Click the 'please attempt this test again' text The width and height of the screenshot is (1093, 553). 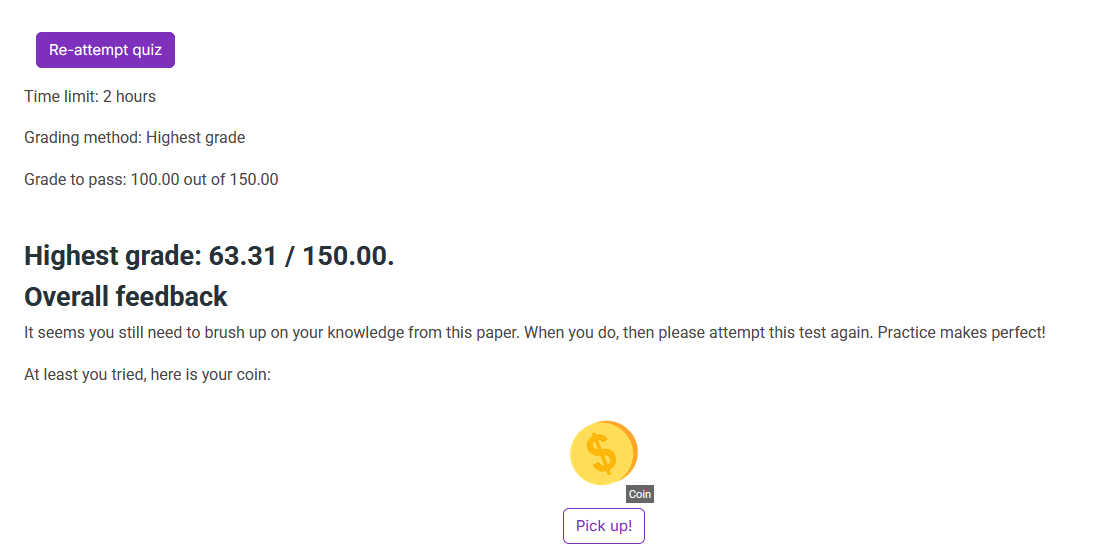(765, 332)
